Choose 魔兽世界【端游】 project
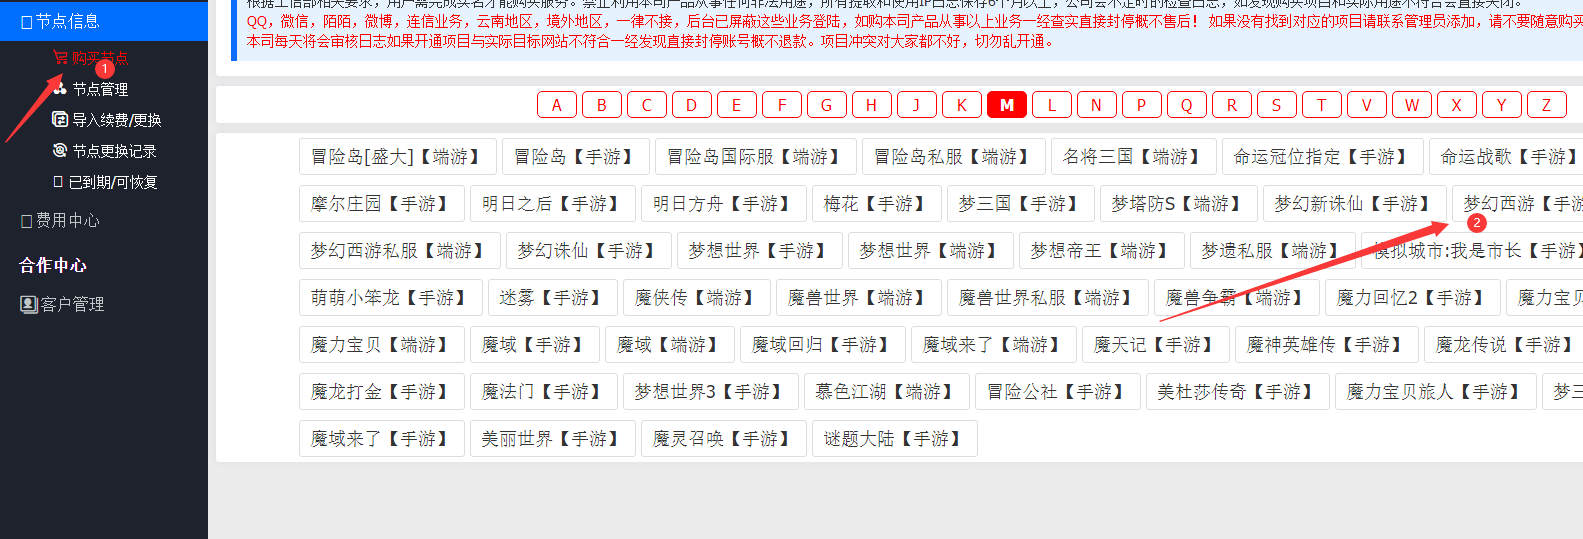Viewport: 1583px width, 539px height. (x=859, y=298)
